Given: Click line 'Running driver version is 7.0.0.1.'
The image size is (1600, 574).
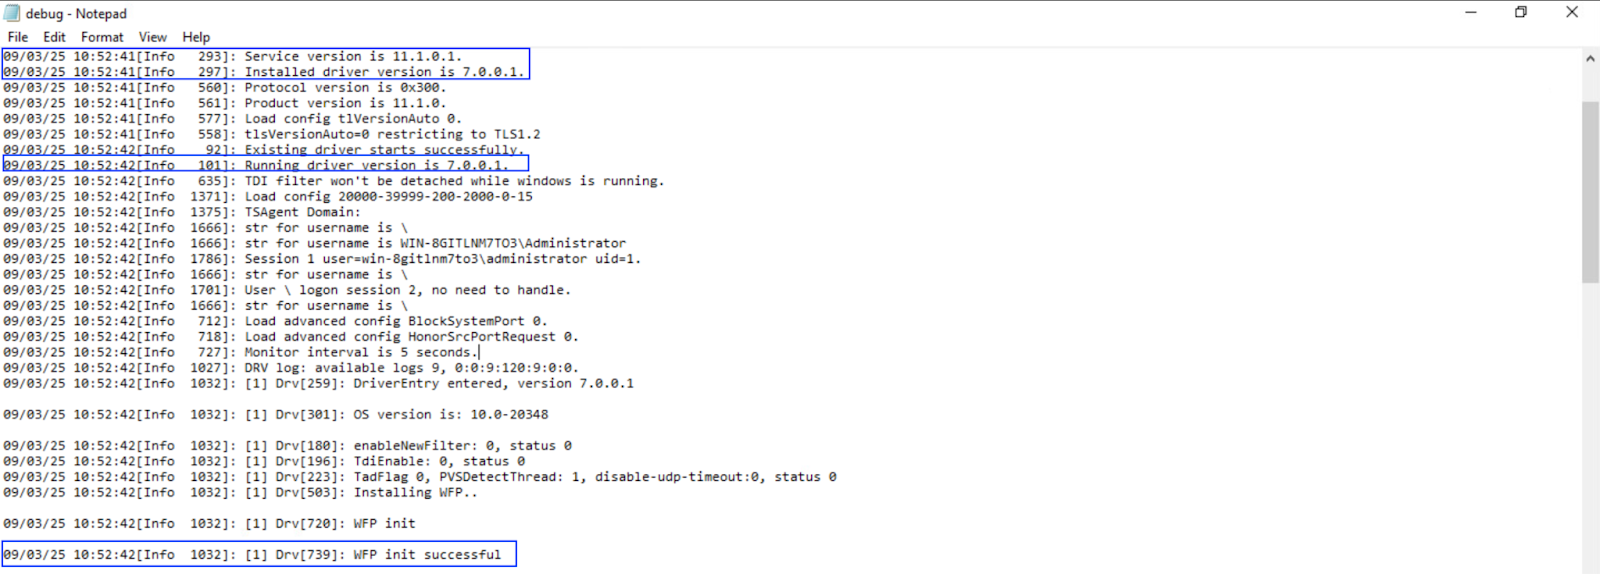Looking at the screenshot, I should pos(256,165).
